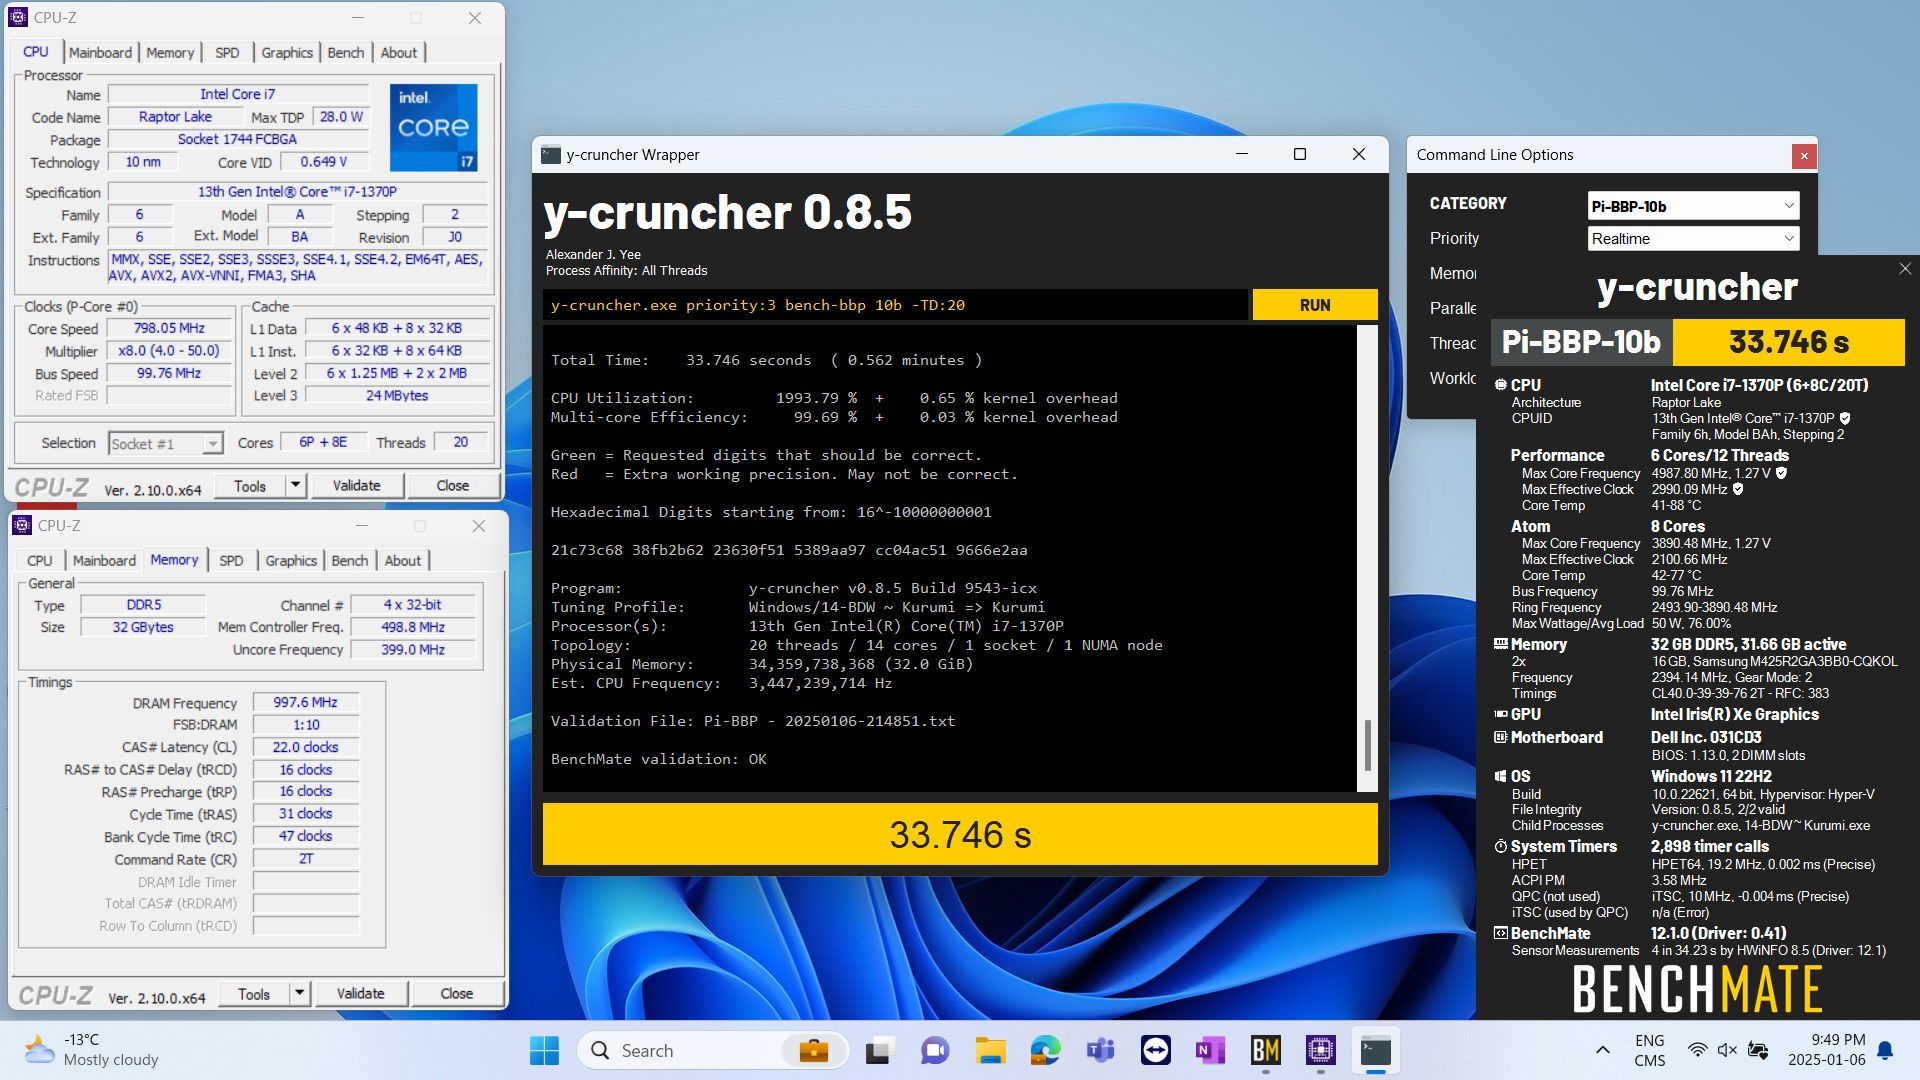
Task: Open Bench tab in the Memory CPU-Z window
Action: coord(350,560)
